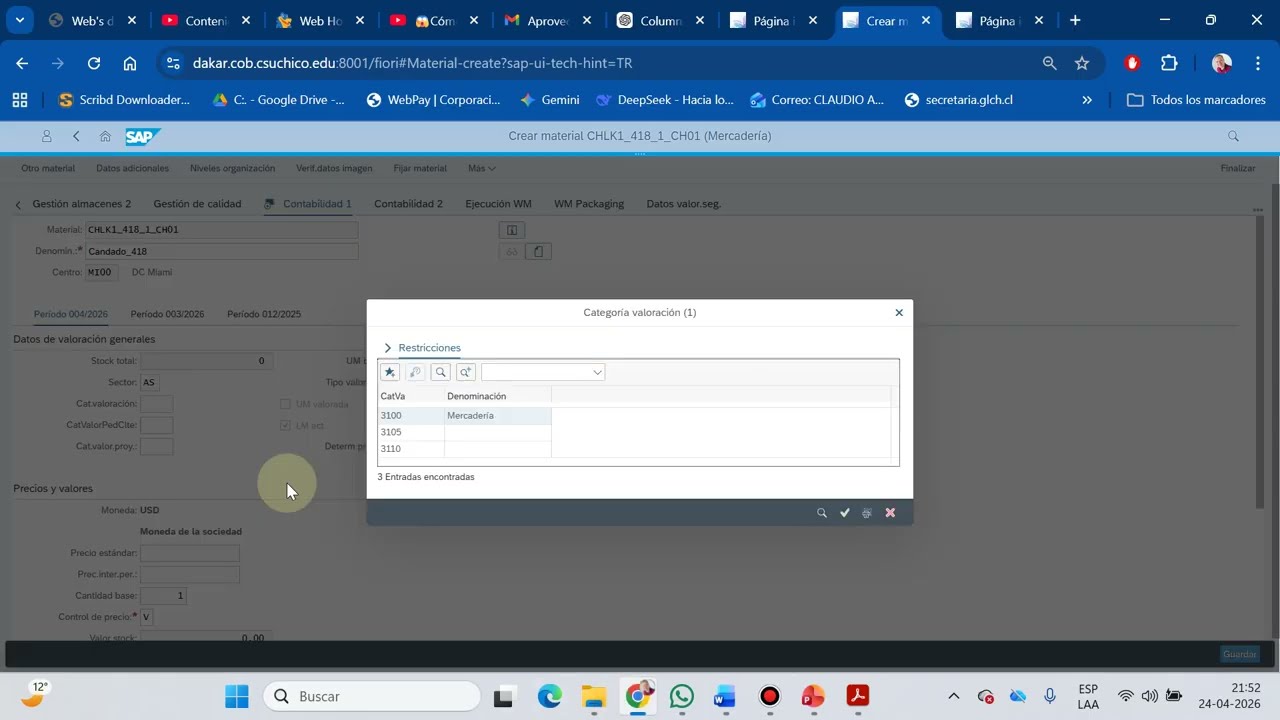Image resolution: width=1280 pixels, height=720 pixels.
Task: Select the Período 012/2025 tab
Action: click(264, 314)
